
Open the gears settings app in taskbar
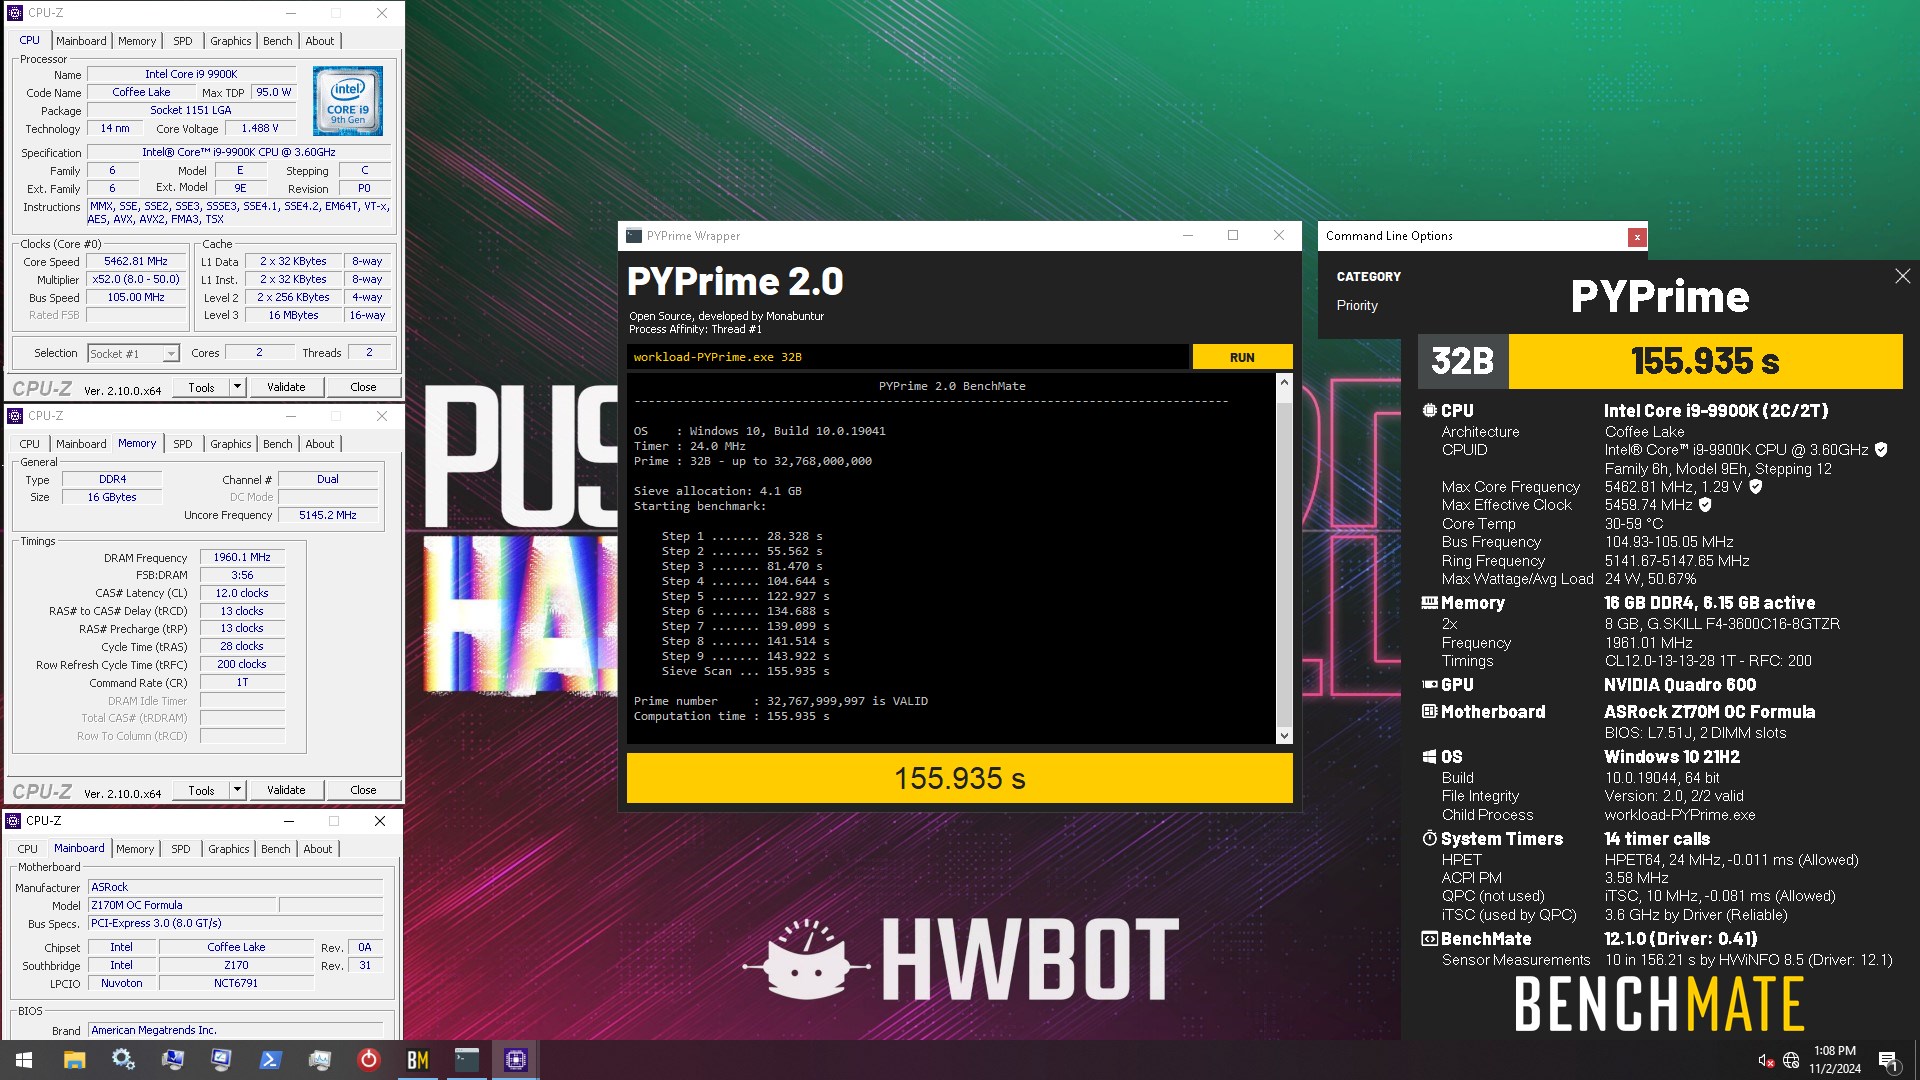pos(123,1060)
